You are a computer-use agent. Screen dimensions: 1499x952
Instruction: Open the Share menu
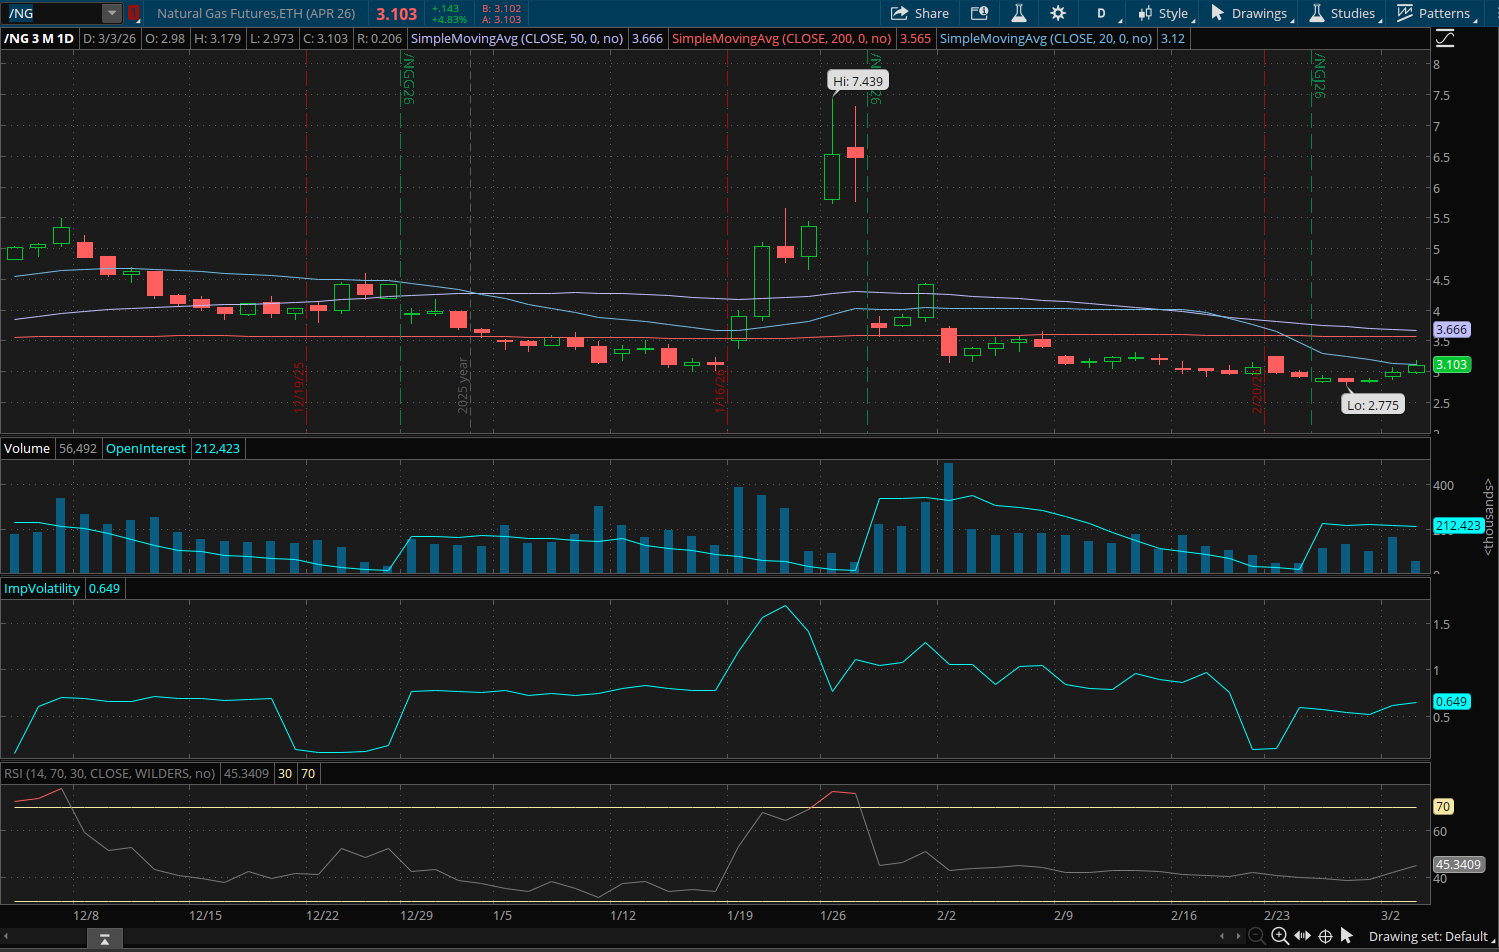click(x=919, y=14)
